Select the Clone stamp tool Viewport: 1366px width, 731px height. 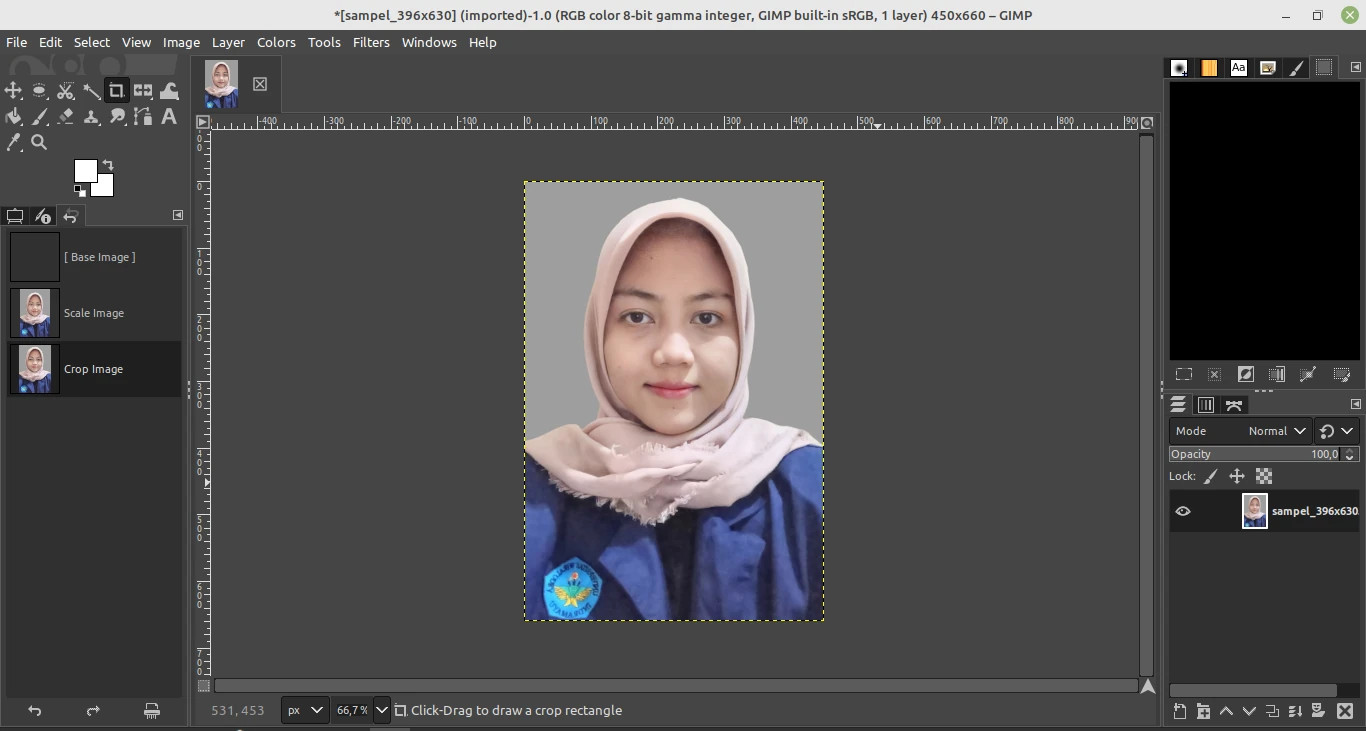click(91, 117)
